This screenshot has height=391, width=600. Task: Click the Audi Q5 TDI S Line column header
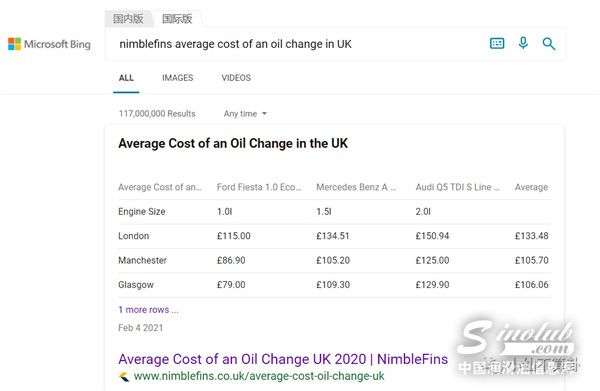458,187
